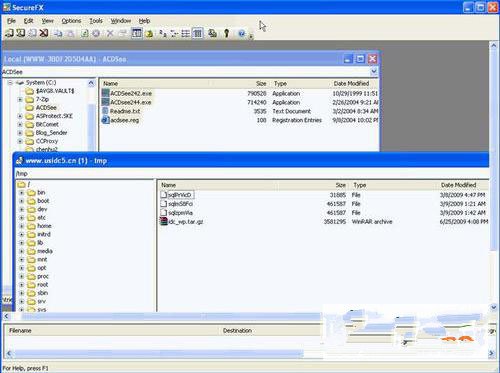The width and height of the screenshot is (500, 373).
Task: Click the transfer queue scroll left arrow
Action: click(x=8, y=353)
